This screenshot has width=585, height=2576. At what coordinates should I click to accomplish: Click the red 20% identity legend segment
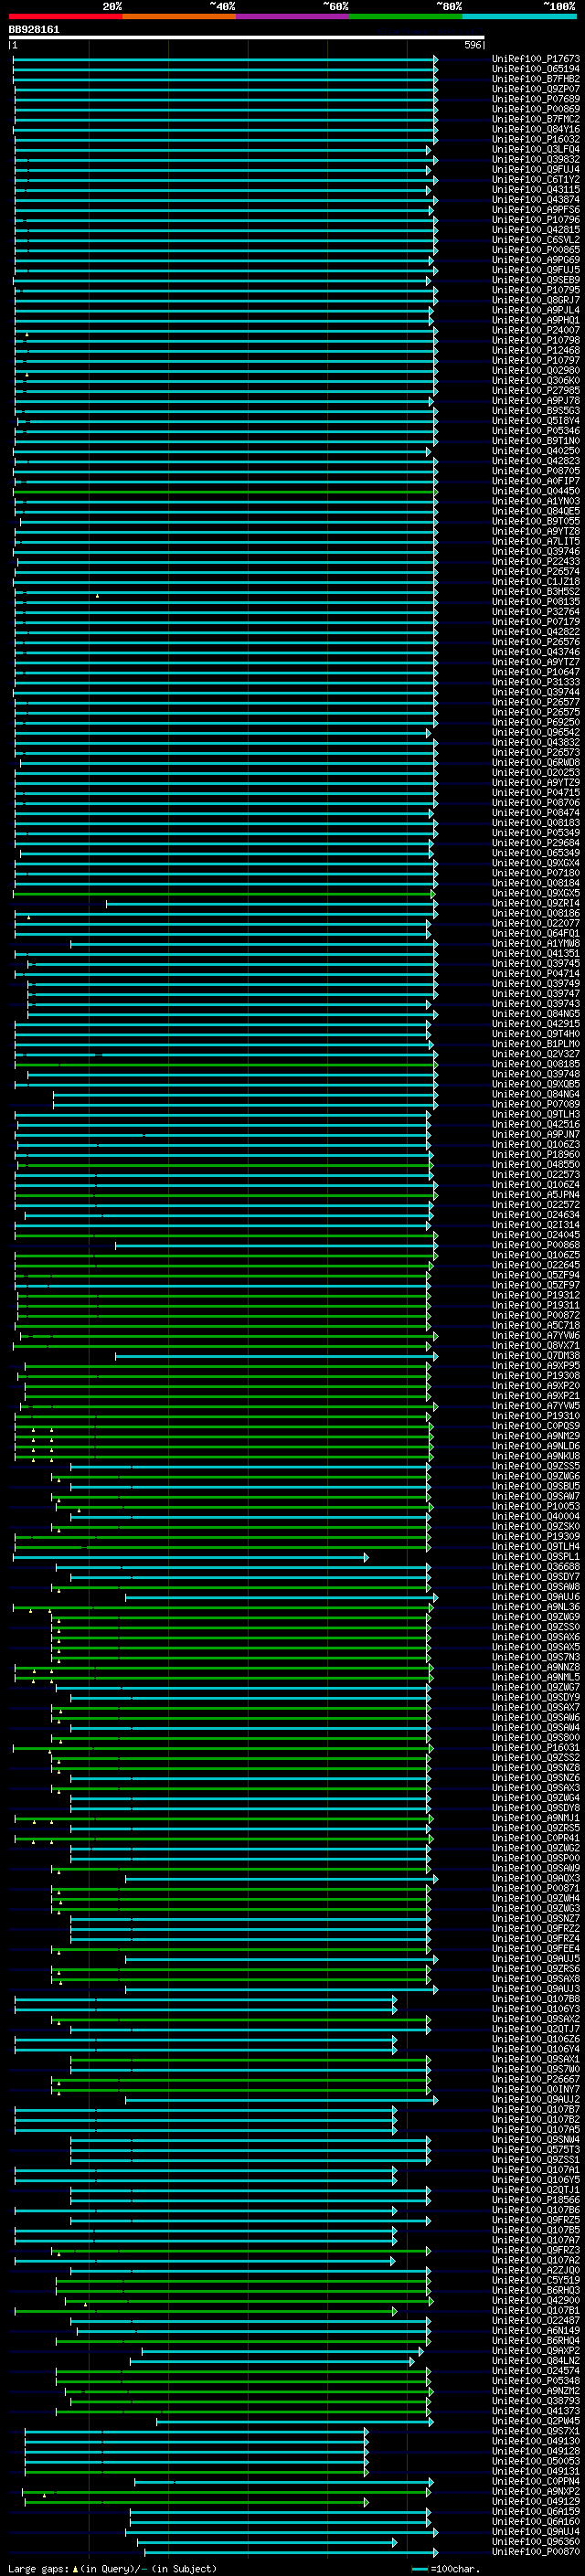tap(65, 16)
